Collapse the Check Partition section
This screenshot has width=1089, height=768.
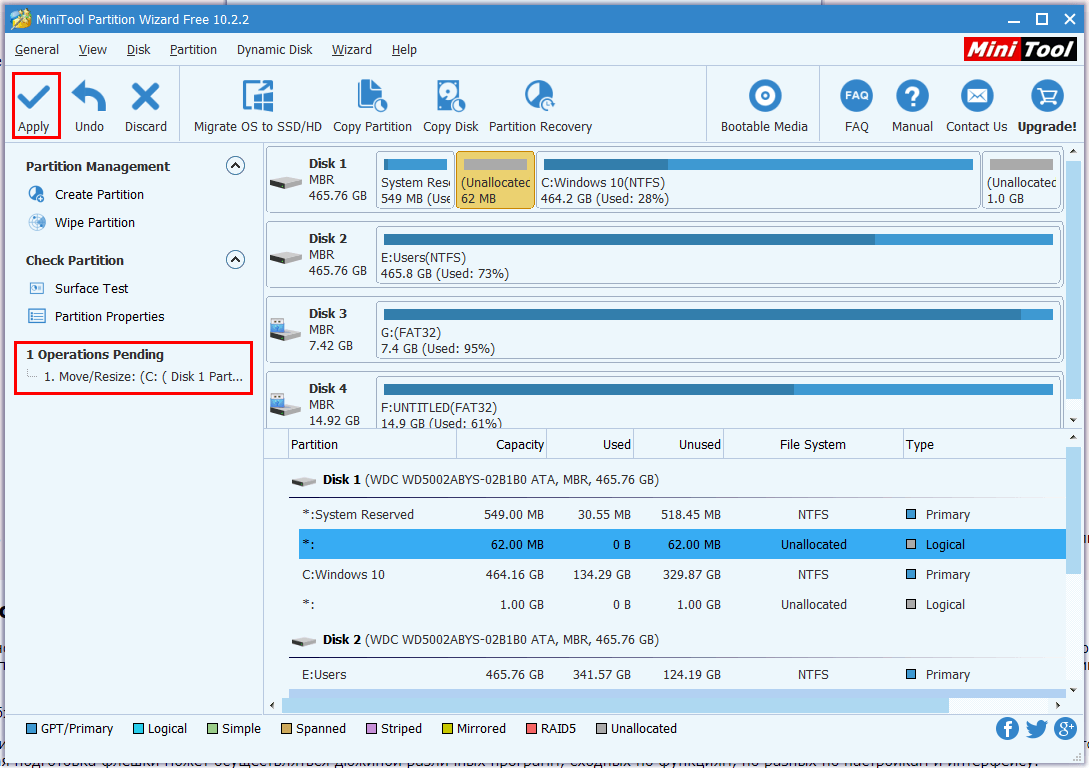[235, 260]
